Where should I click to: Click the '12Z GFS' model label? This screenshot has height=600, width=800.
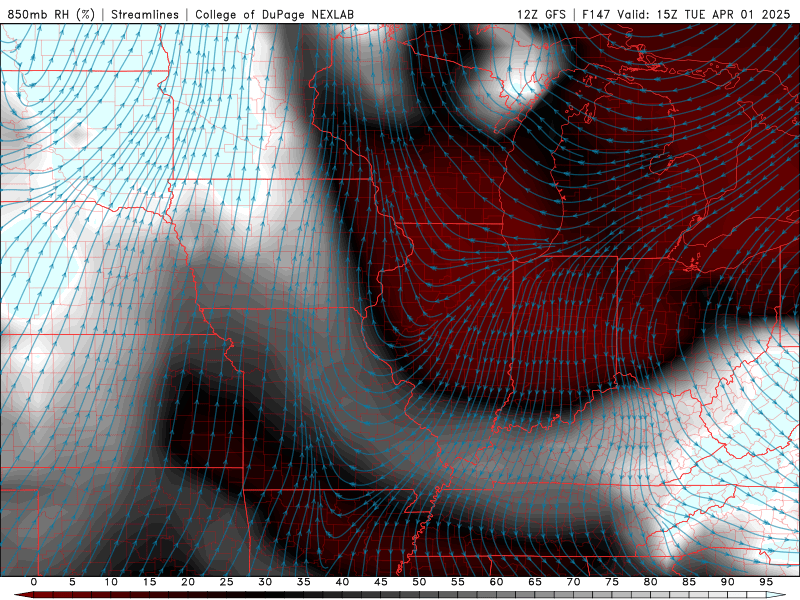click(x=542, y=14)
